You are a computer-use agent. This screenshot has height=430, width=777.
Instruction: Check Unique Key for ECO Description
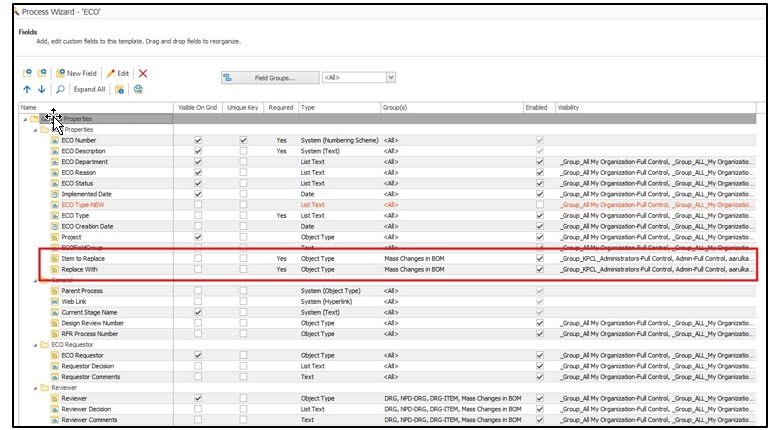(x=243, y=151)
